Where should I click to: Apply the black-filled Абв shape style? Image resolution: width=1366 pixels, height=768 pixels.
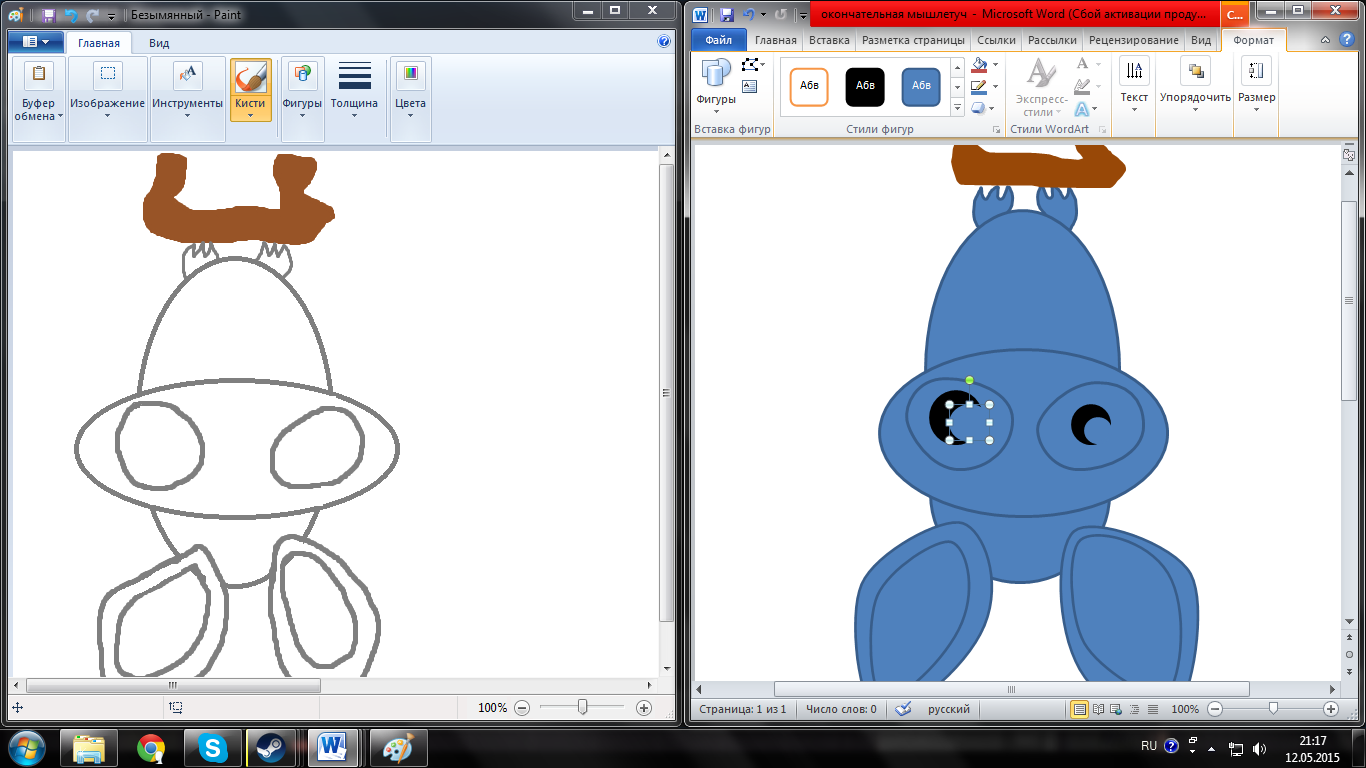[865, 86]
